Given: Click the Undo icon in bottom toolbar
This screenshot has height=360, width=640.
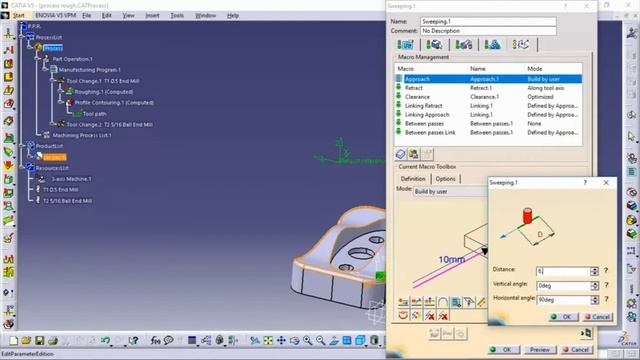Looking at the screenshot, I should point(106,340).
